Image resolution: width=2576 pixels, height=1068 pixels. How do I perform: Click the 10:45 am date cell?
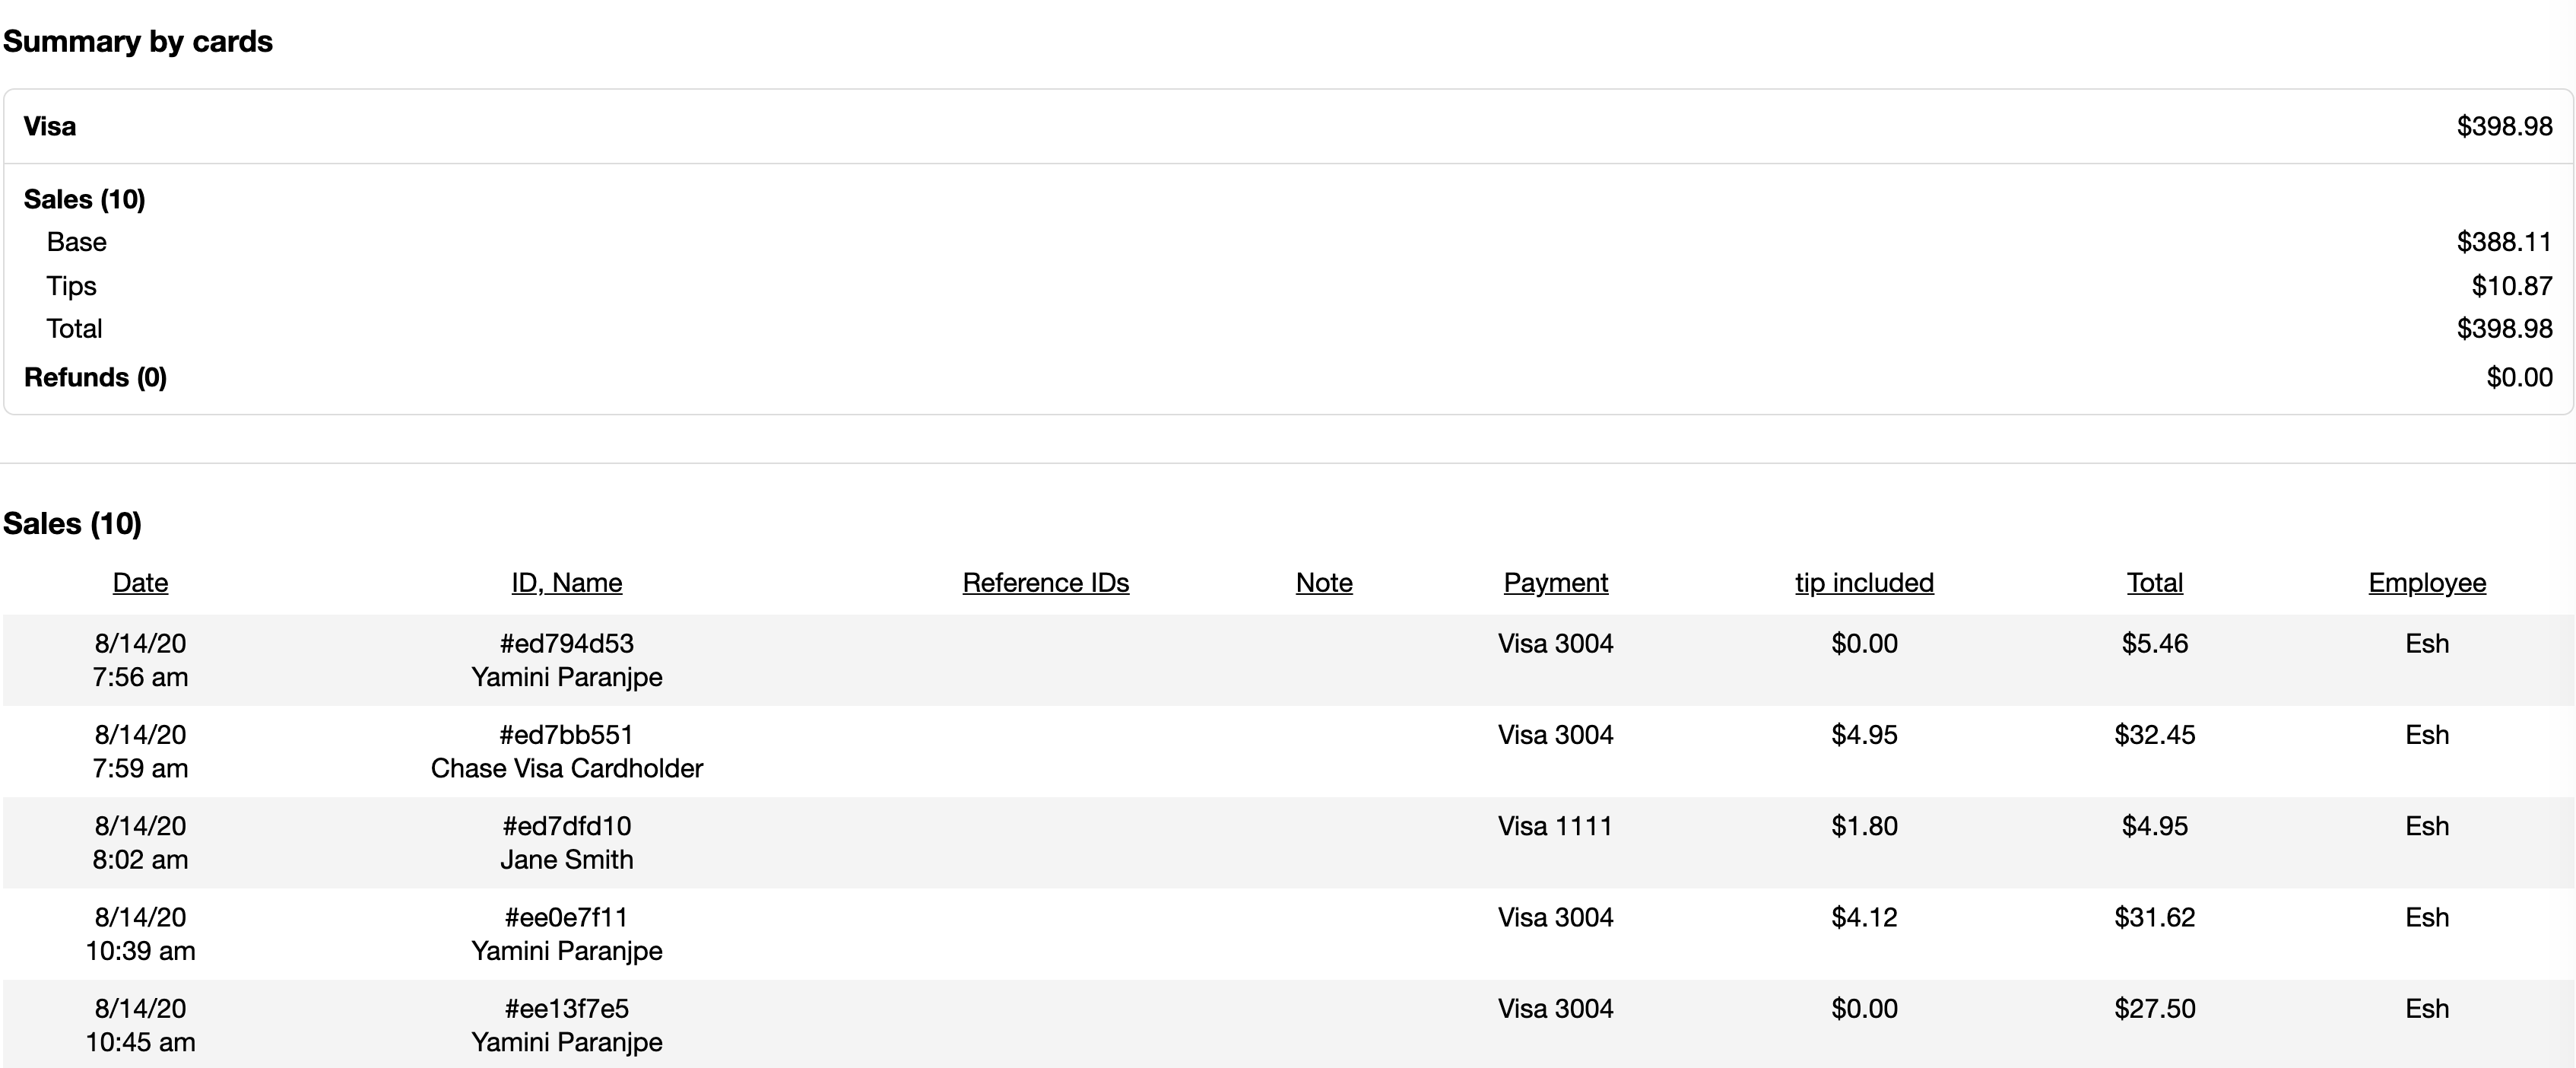(140, 1041)
